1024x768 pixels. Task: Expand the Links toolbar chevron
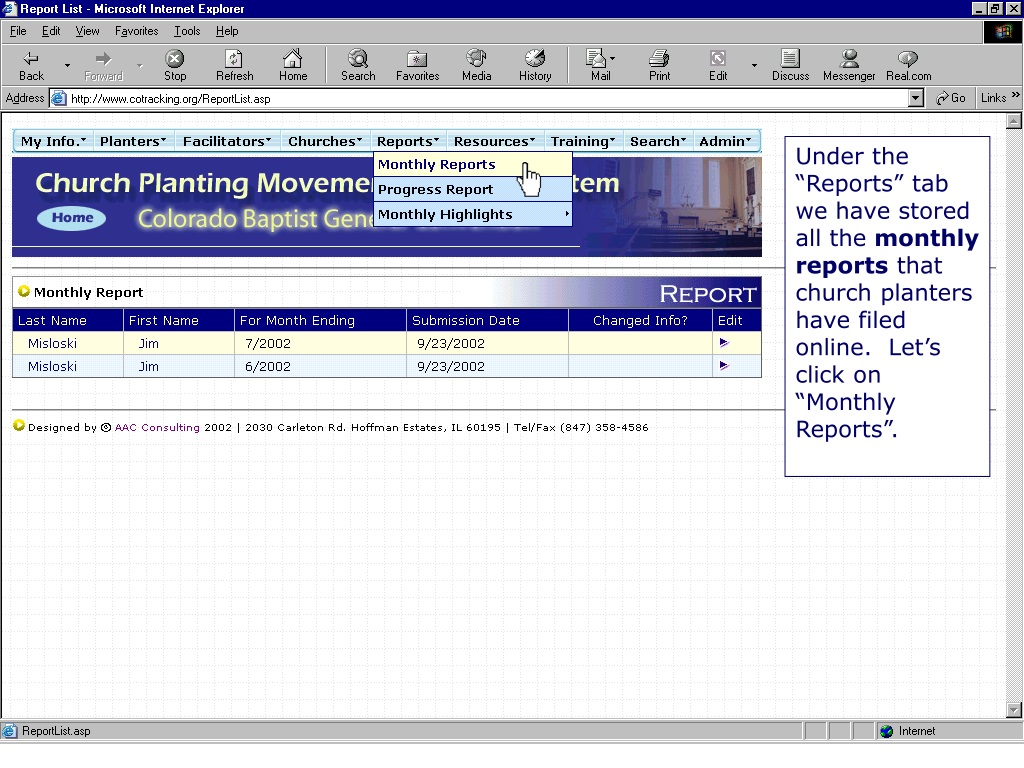point(1016,95)
